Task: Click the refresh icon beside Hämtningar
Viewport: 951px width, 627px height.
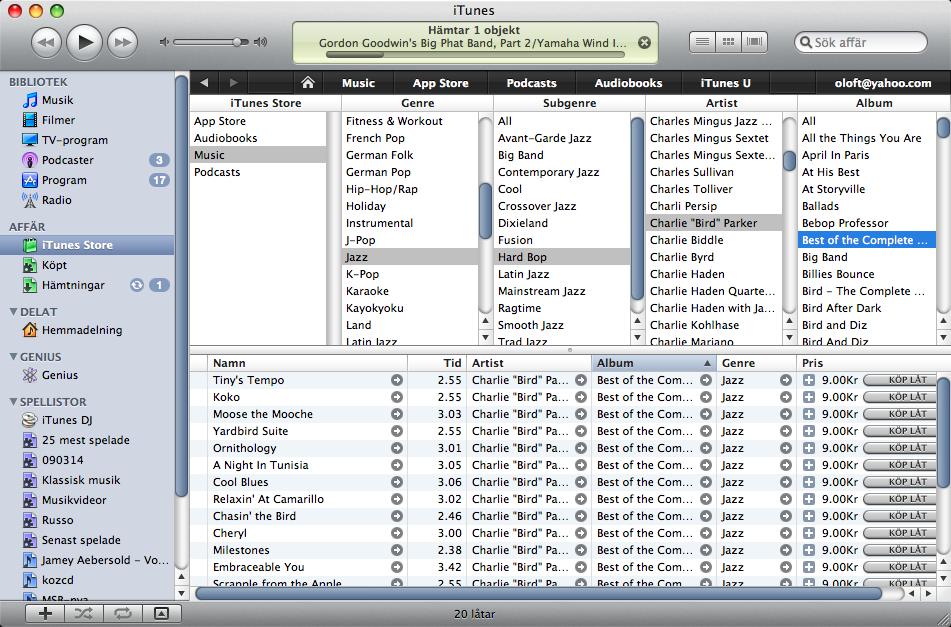Action: 137,285
